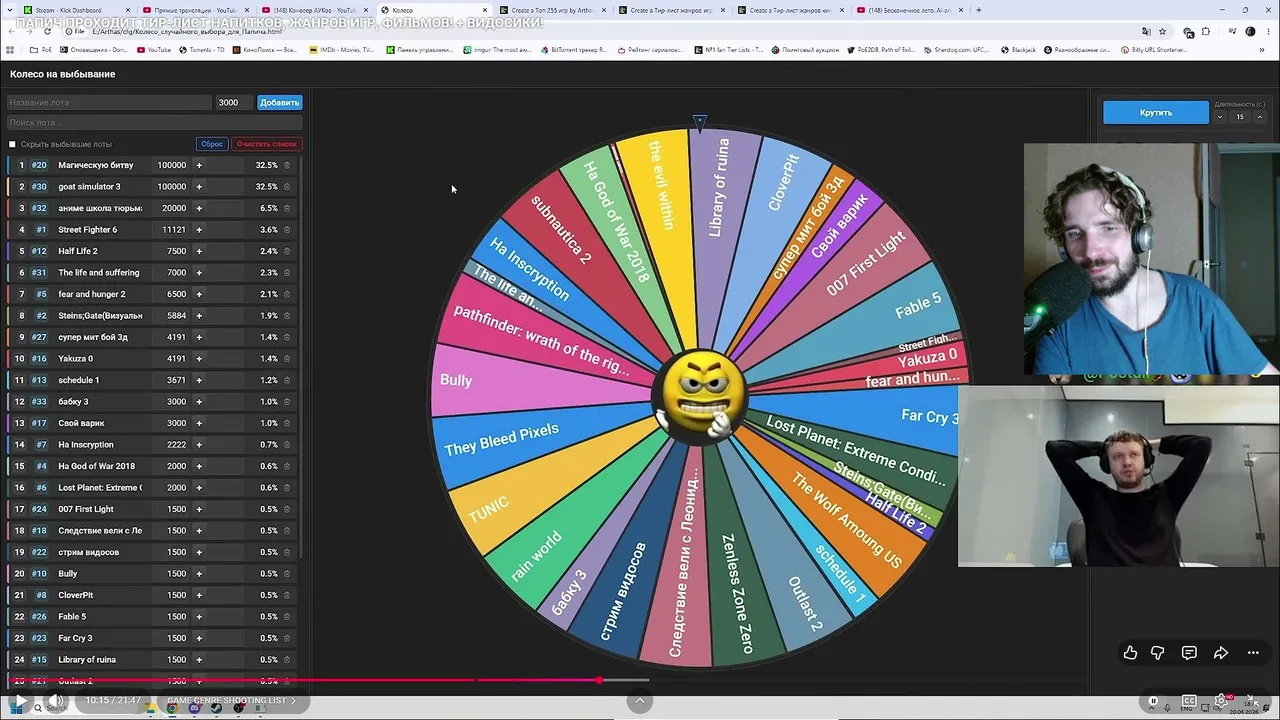
Task: Click the blue Крутить spin button
Action: click(x=1155, y=113)
